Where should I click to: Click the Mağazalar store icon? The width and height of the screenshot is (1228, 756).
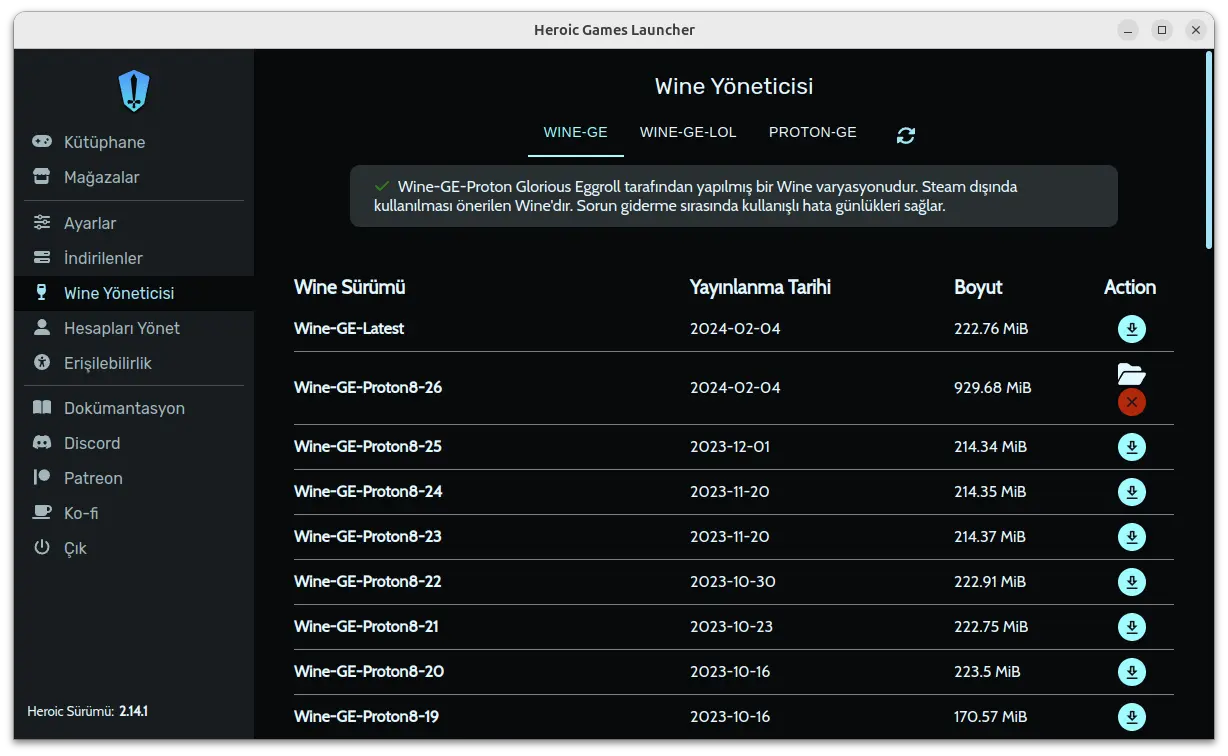(x=42, y=177)
